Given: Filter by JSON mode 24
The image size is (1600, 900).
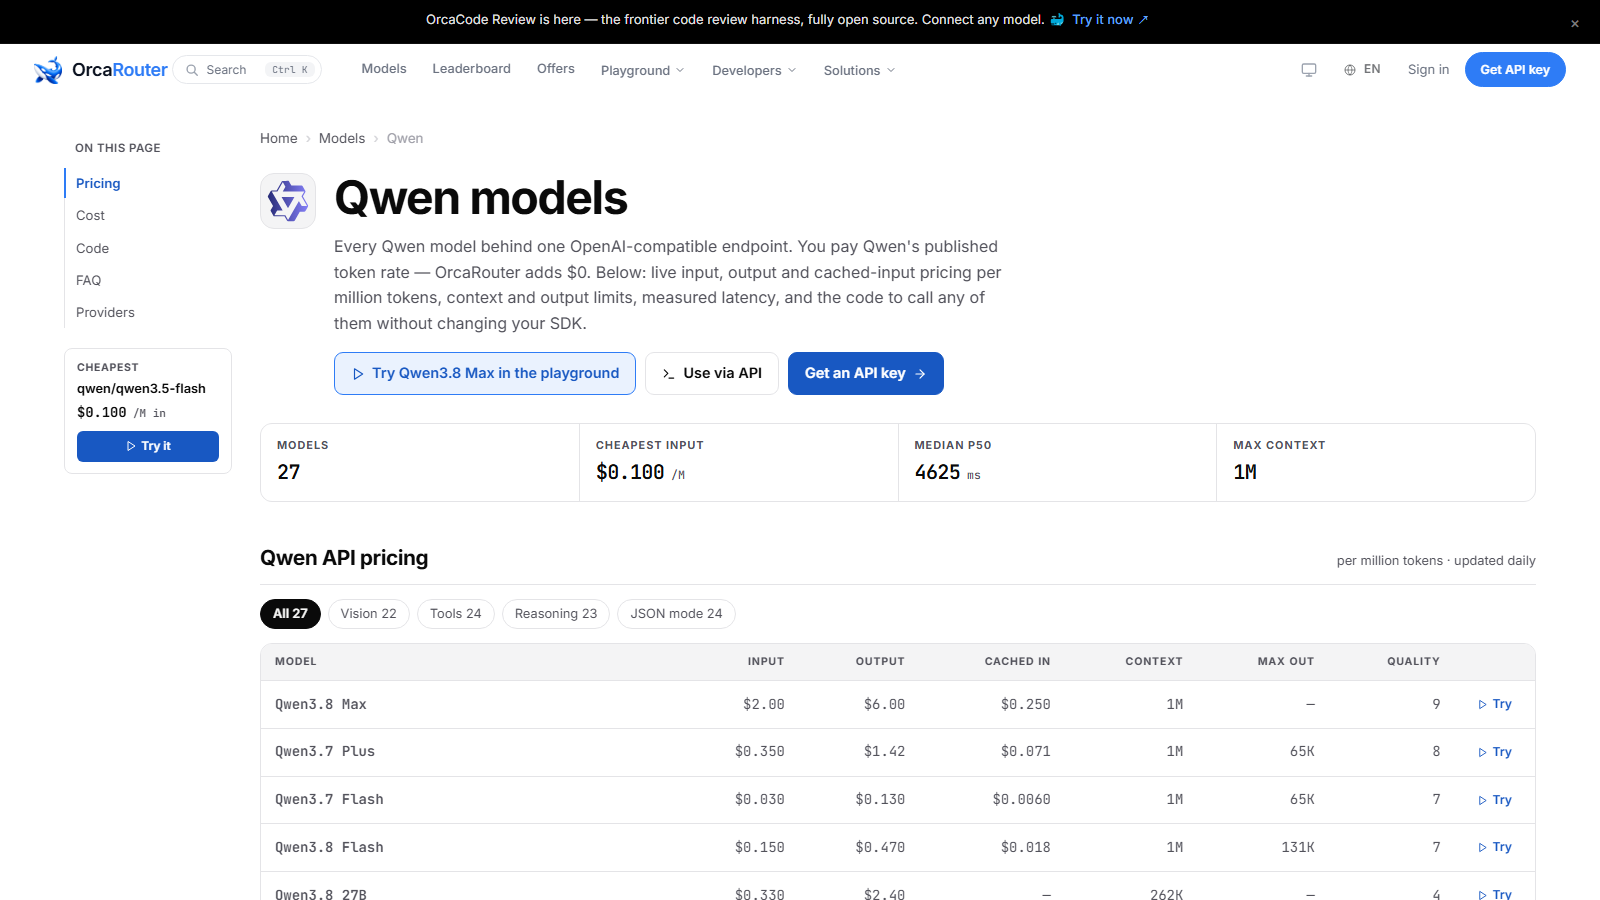Looking at the screenshot, I should 676,614.
